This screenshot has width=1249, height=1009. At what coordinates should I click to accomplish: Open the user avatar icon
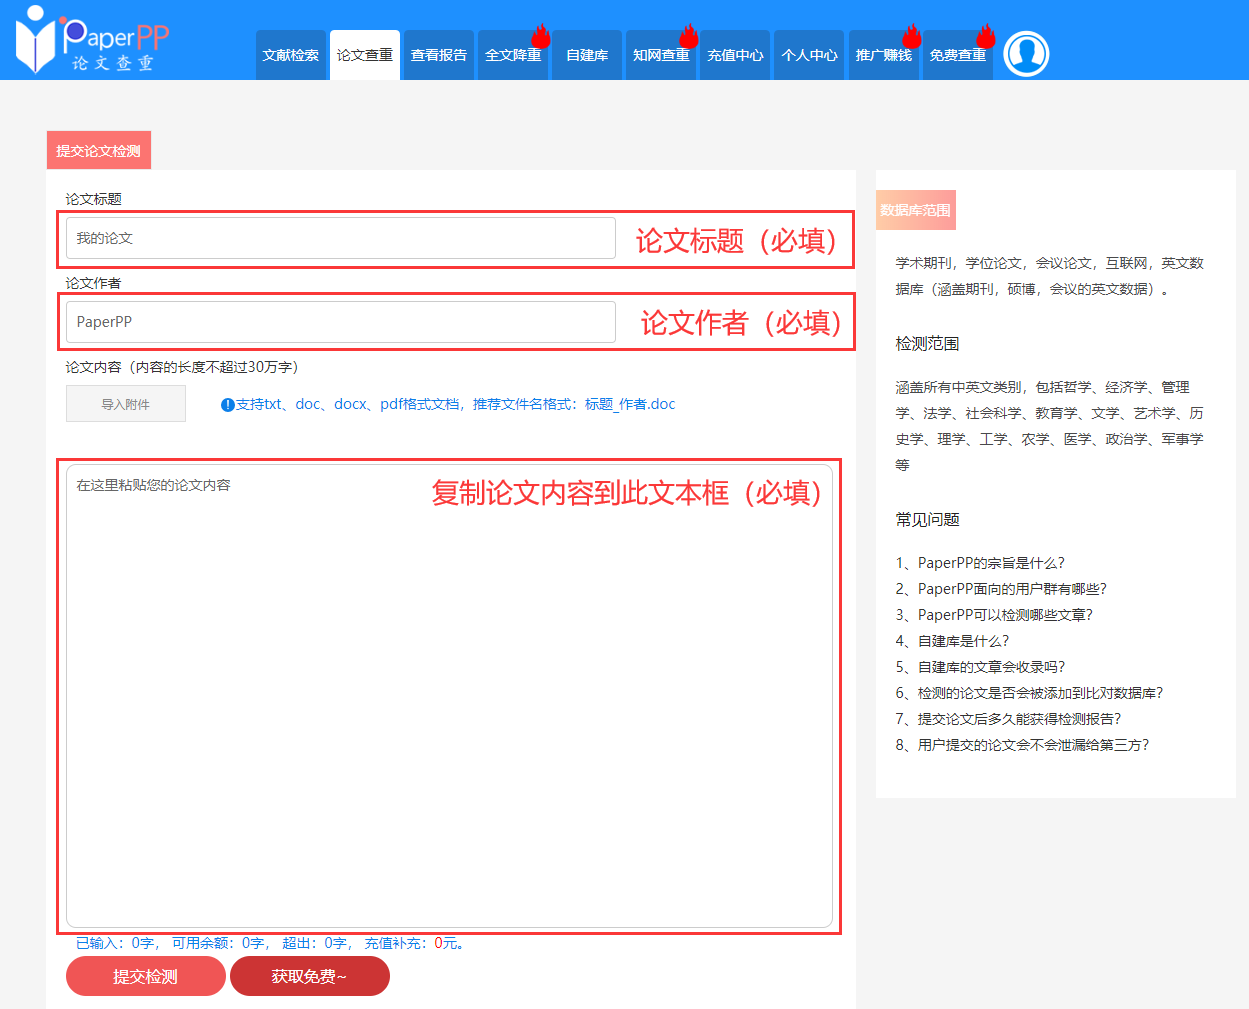tap(1026, 54)
